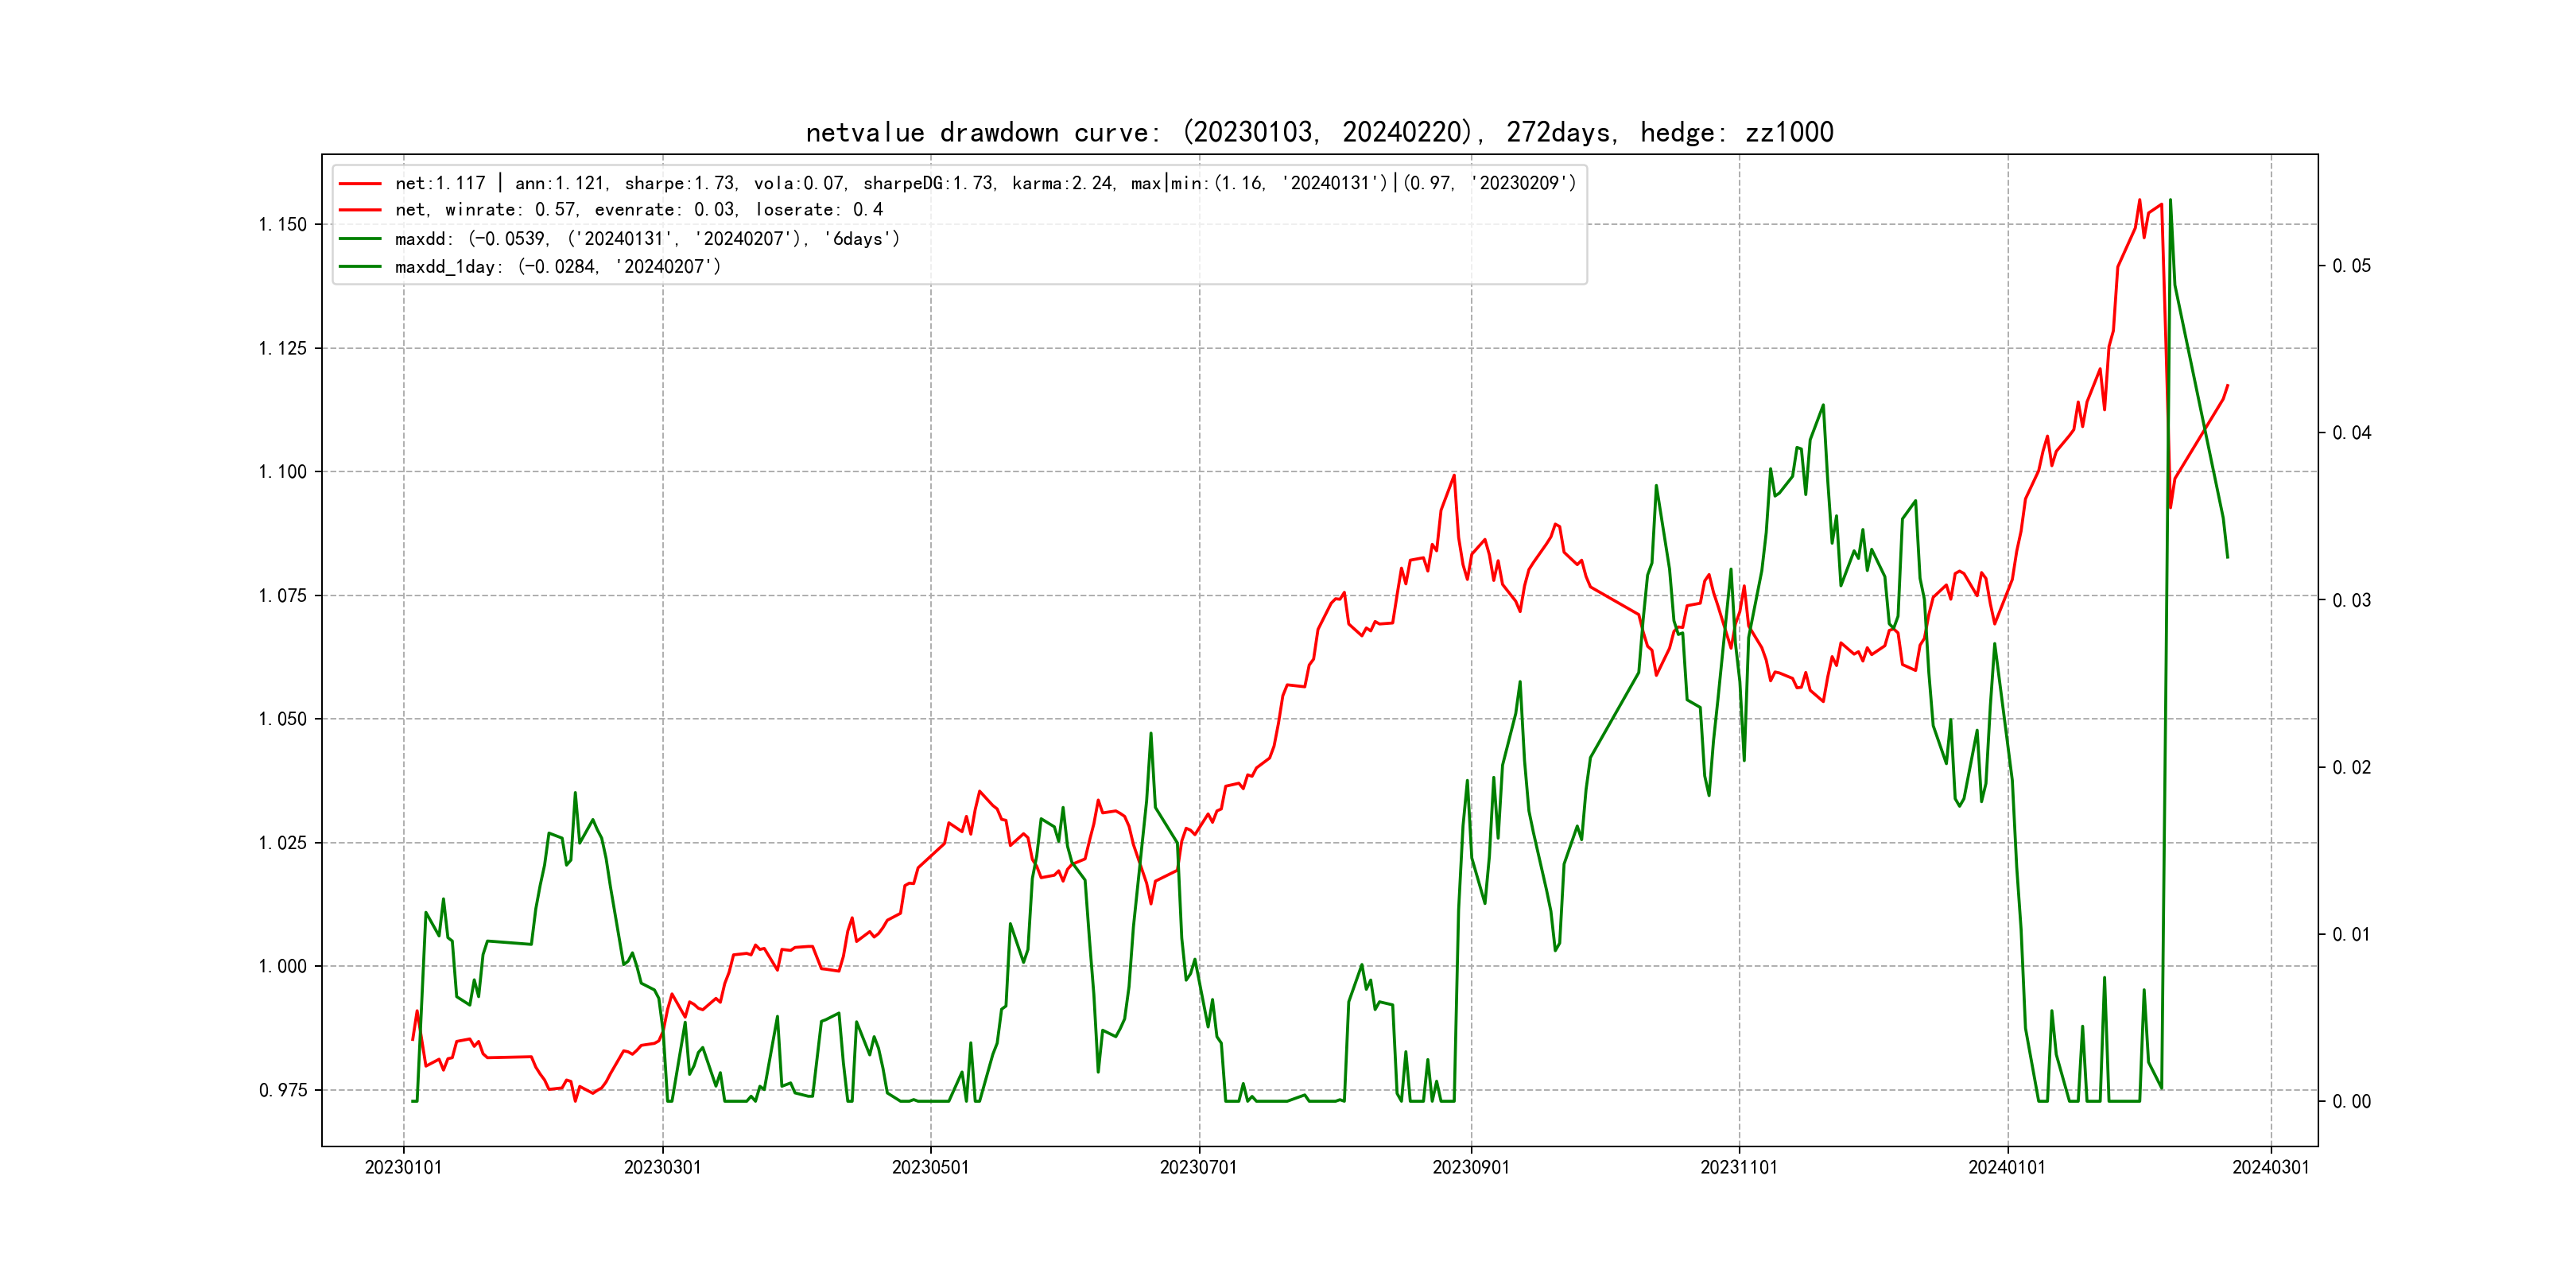2576x1288 pixels.
Task: Click the 20230101 x-axis label
Action: [x=403, y=1167]
